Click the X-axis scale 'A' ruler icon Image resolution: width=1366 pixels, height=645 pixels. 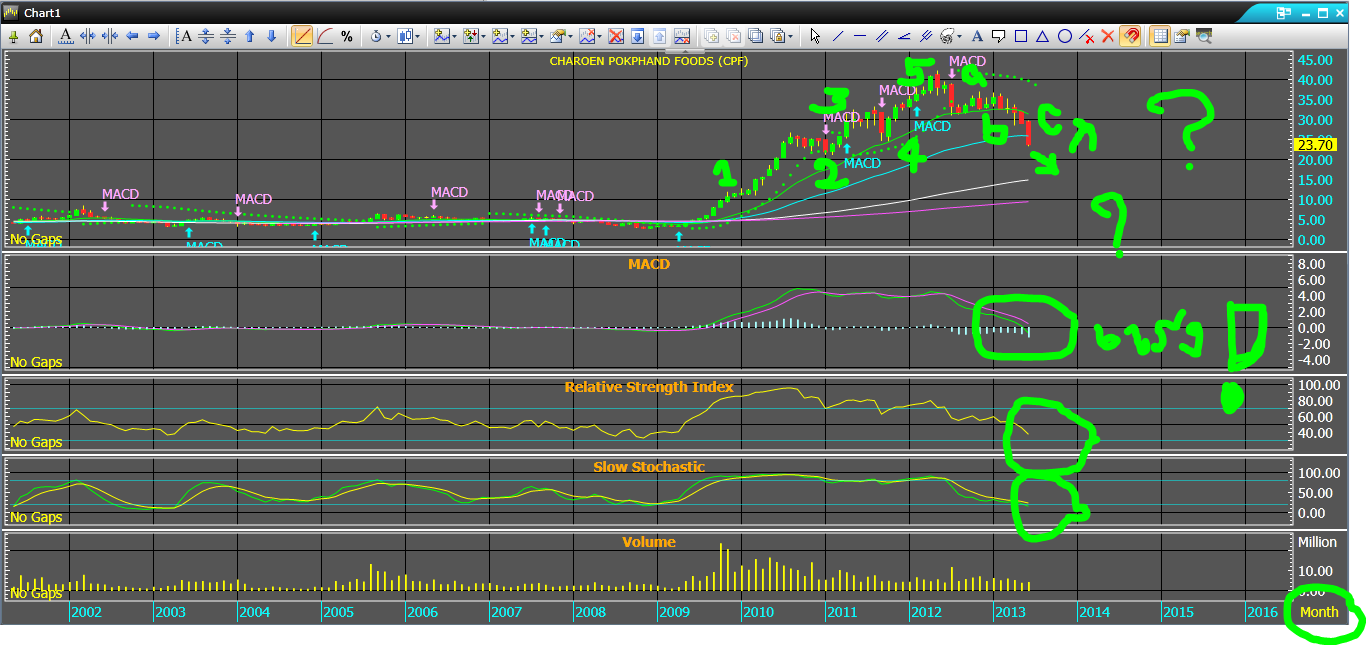(66, 36)
